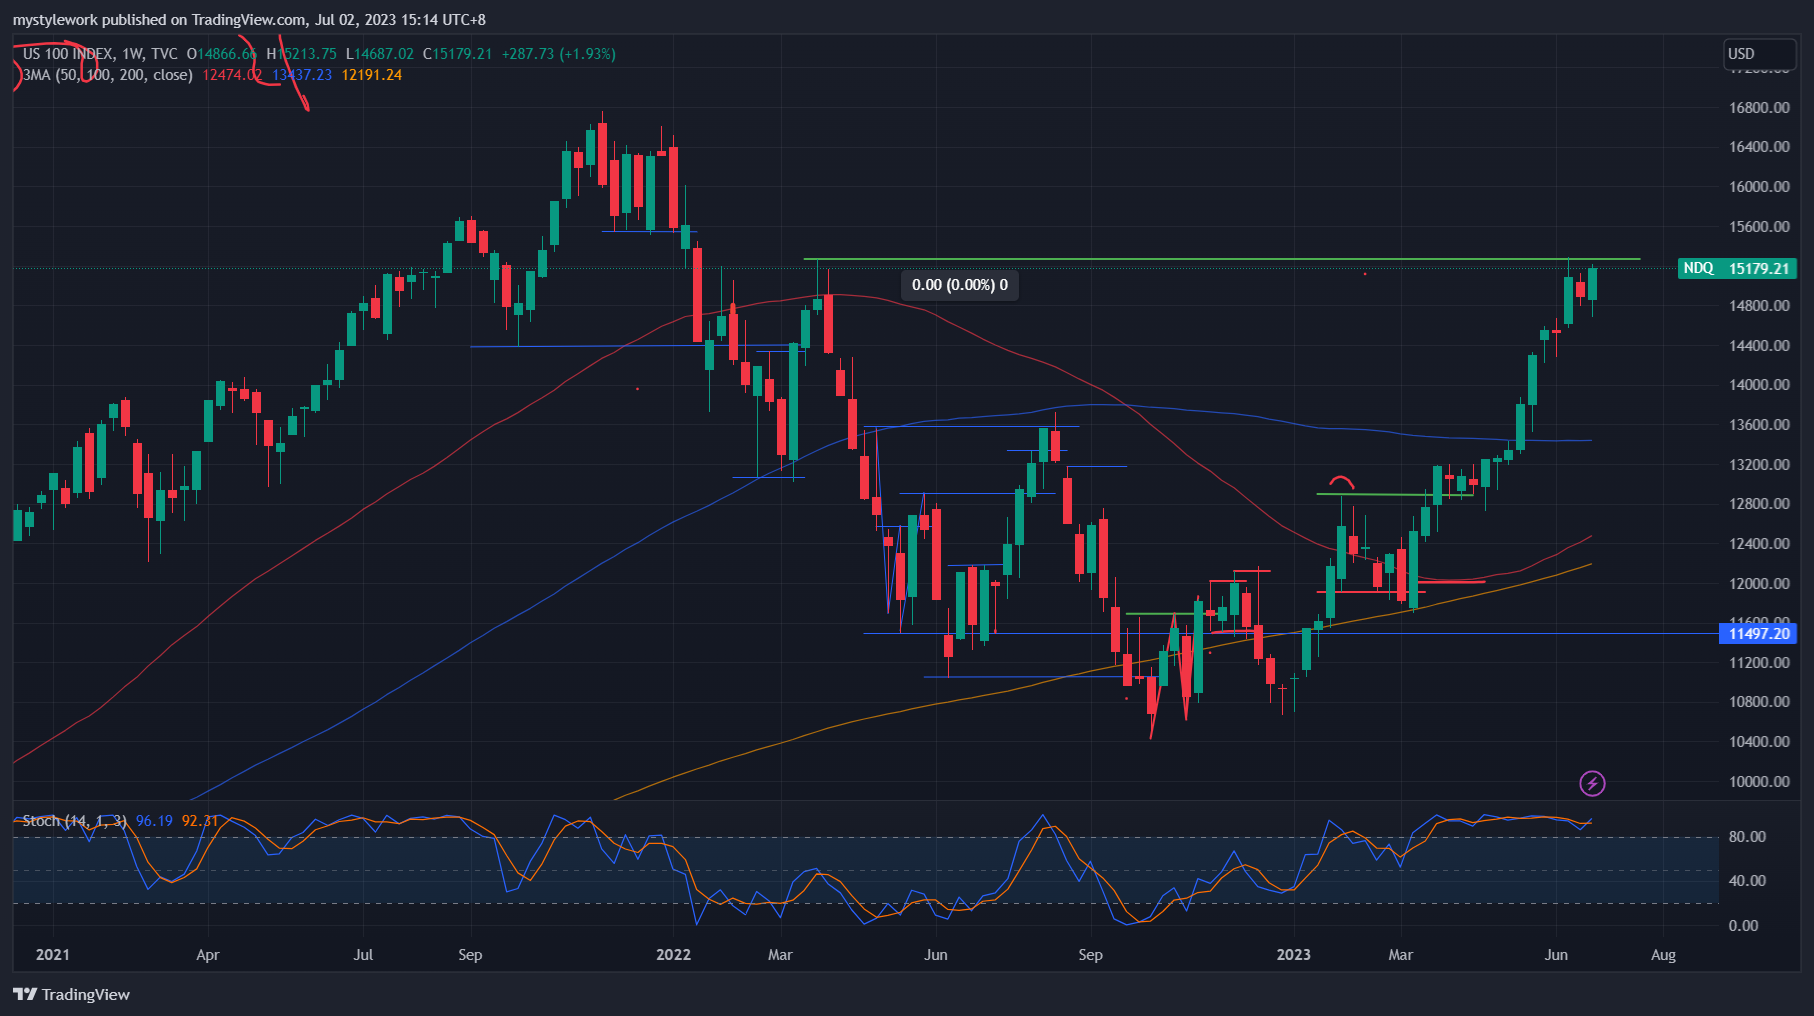Click the low value L14687.02
Viewport: 1814px width, 1016px height.
click(x=379, y=54)
